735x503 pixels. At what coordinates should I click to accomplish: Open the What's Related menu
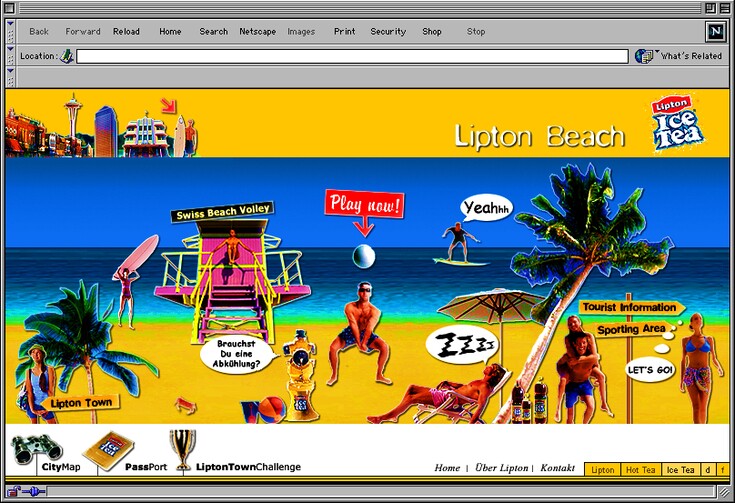(678, 56)
